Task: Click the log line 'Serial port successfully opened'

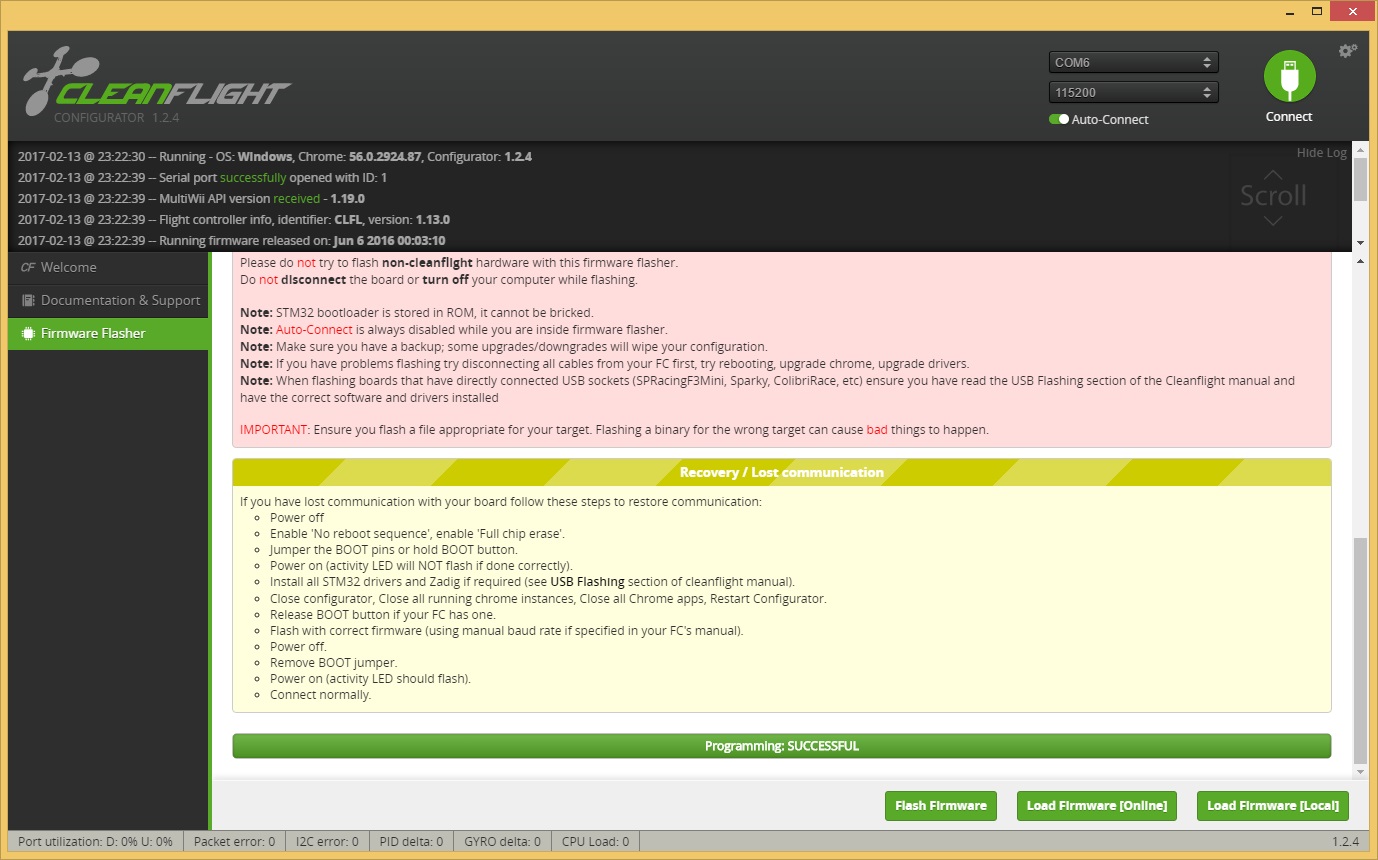Action: pos(202,177)
